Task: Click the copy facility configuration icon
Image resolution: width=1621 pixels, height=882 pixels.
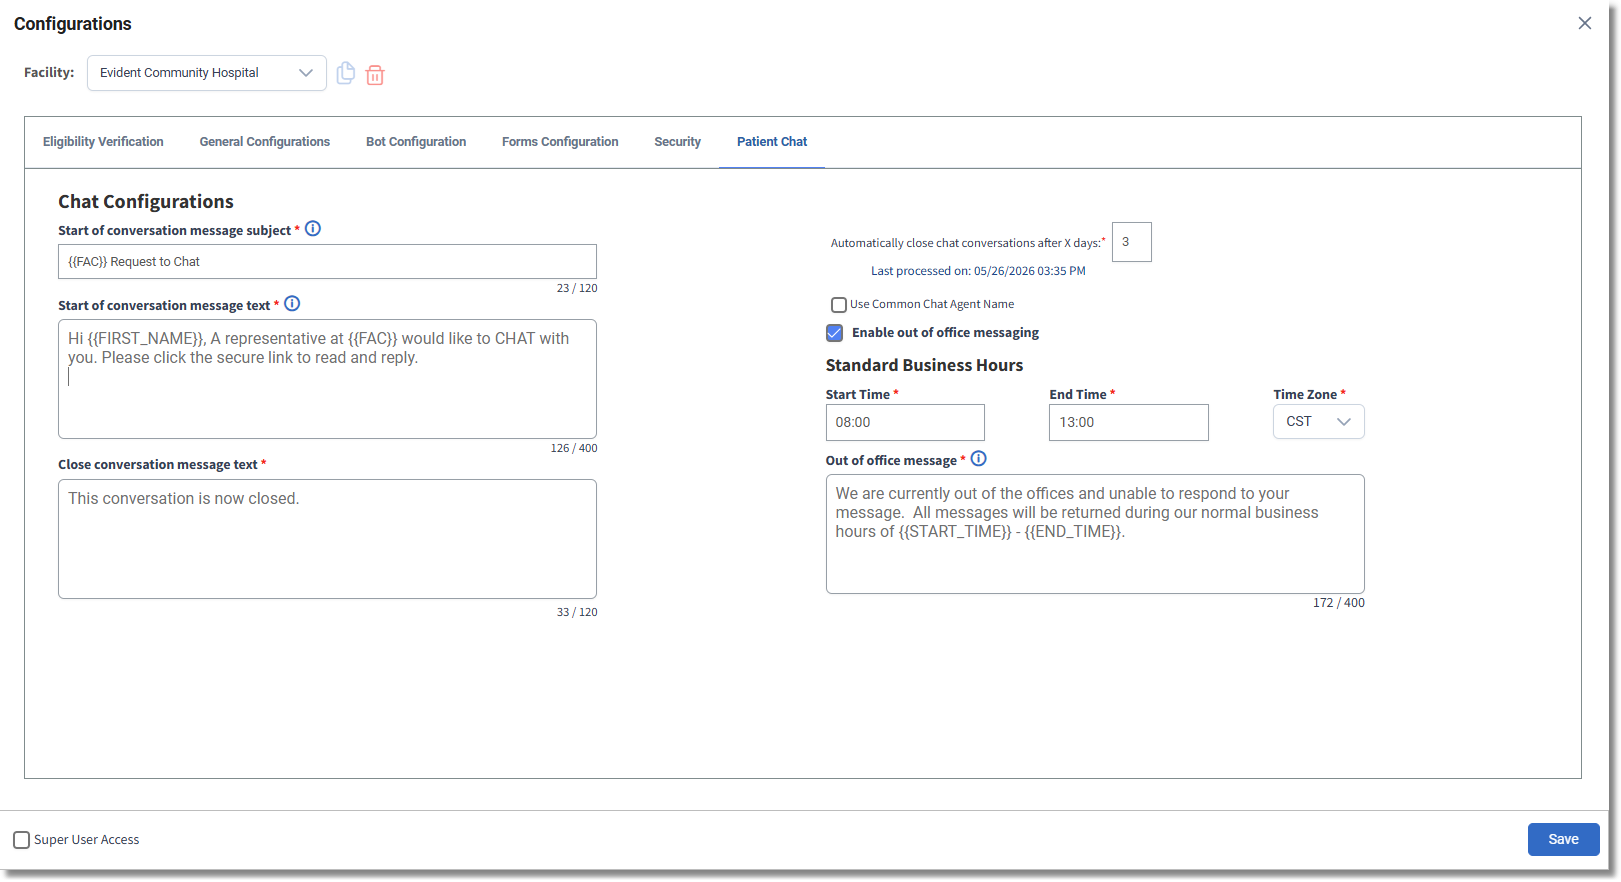Action: click(345, 73)
